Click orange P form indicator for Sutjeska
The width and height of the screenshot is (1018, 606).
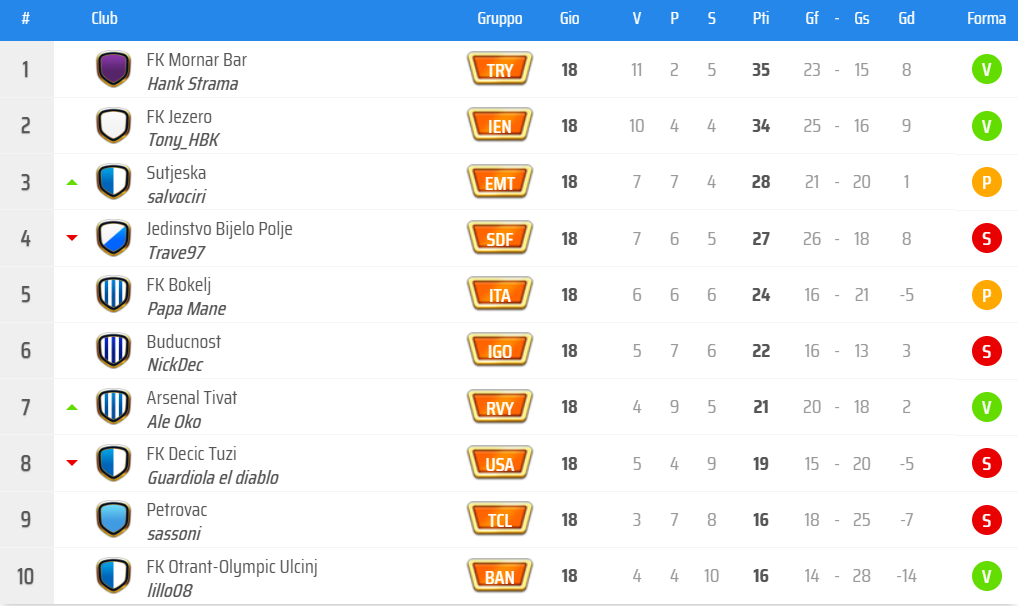click(x=986, y=182)
